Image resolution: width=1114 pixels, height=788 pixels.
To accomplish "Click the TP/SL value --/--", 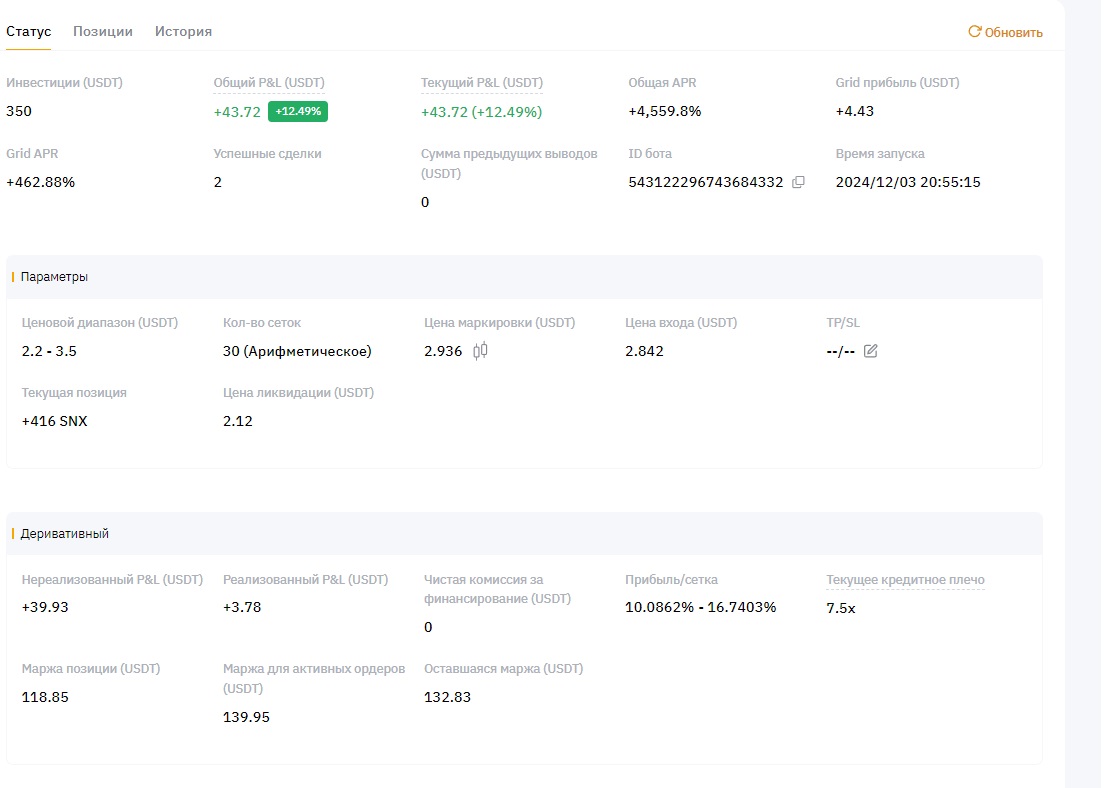I will pos(840,351).
